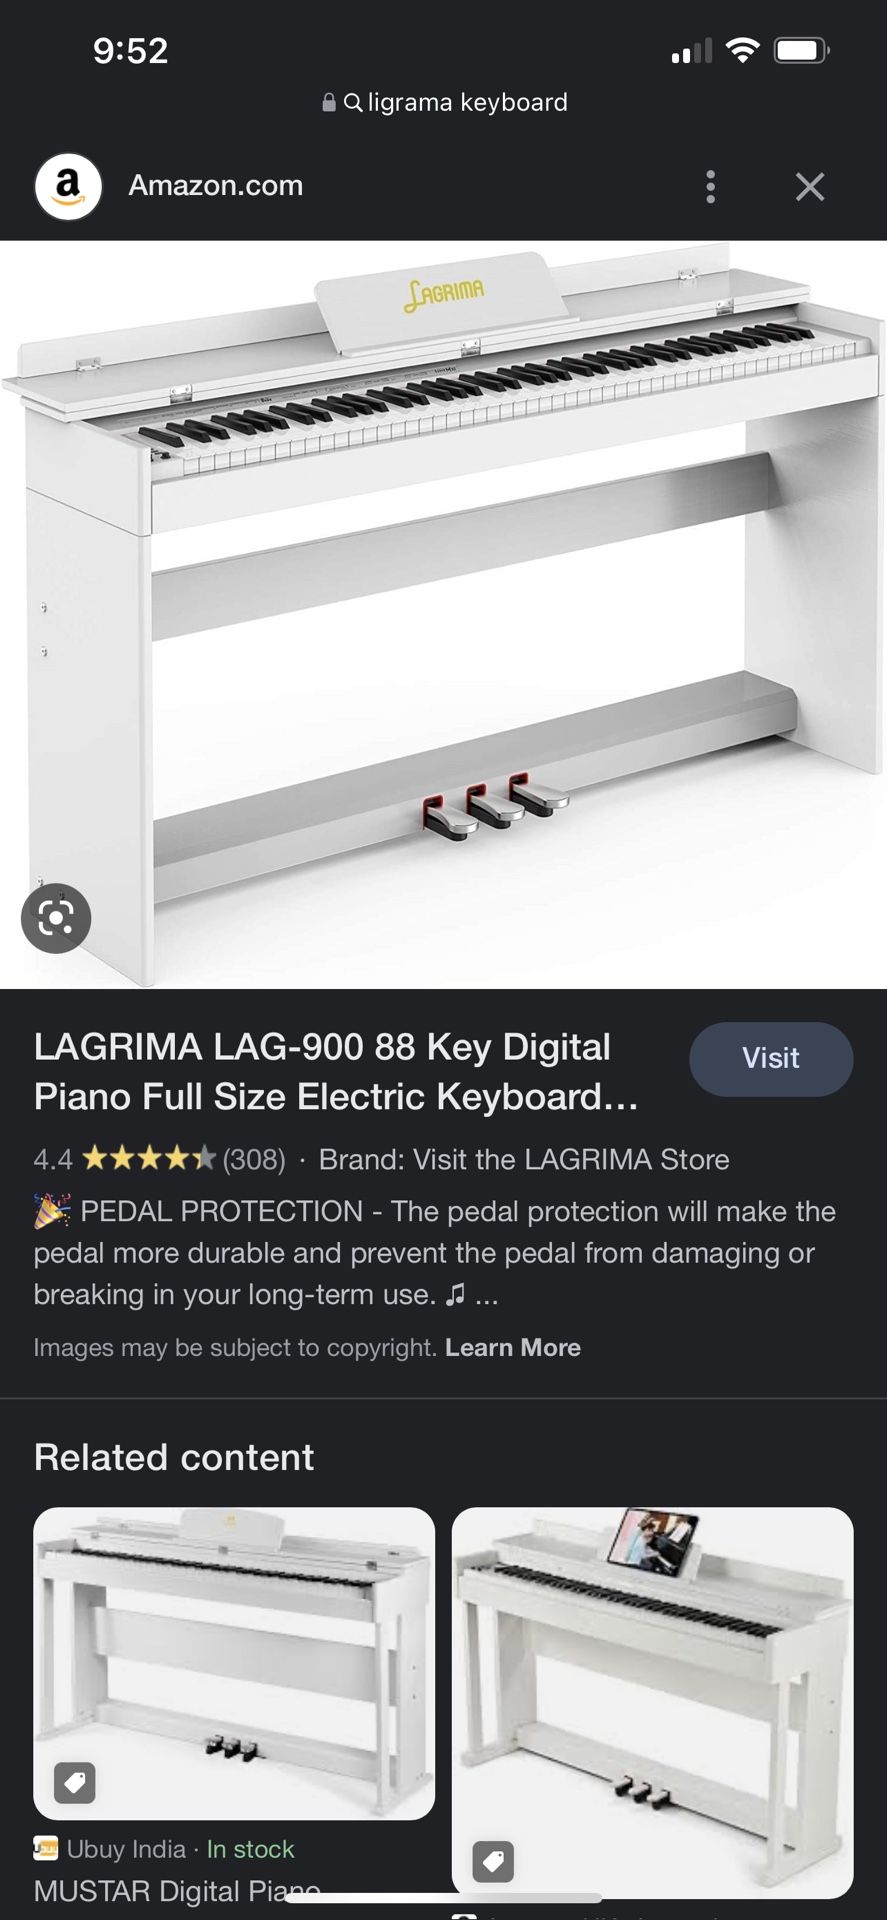This screenshot has width=887, height=1920.
Task: Open the Amazon.com source link
Action: click(215, 186)
